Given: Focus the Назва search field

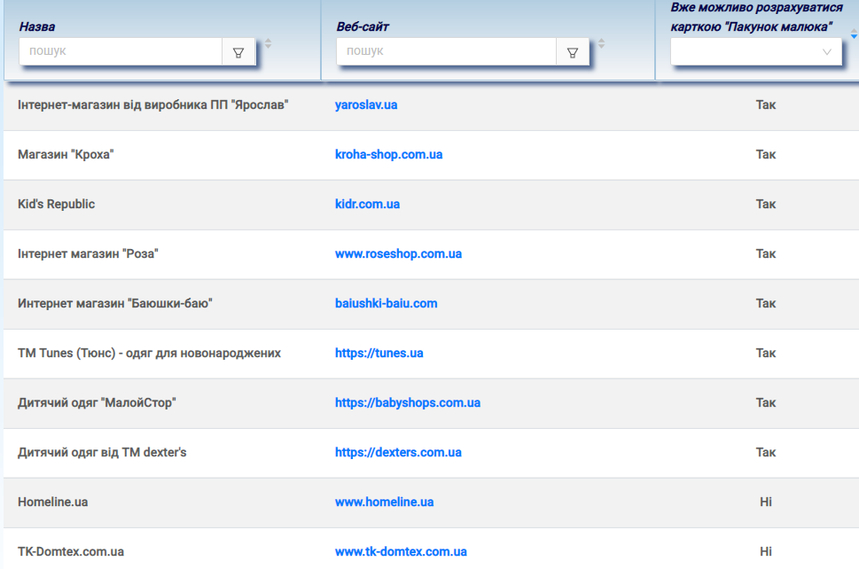Looking at the screenshot, I should 120,51.
